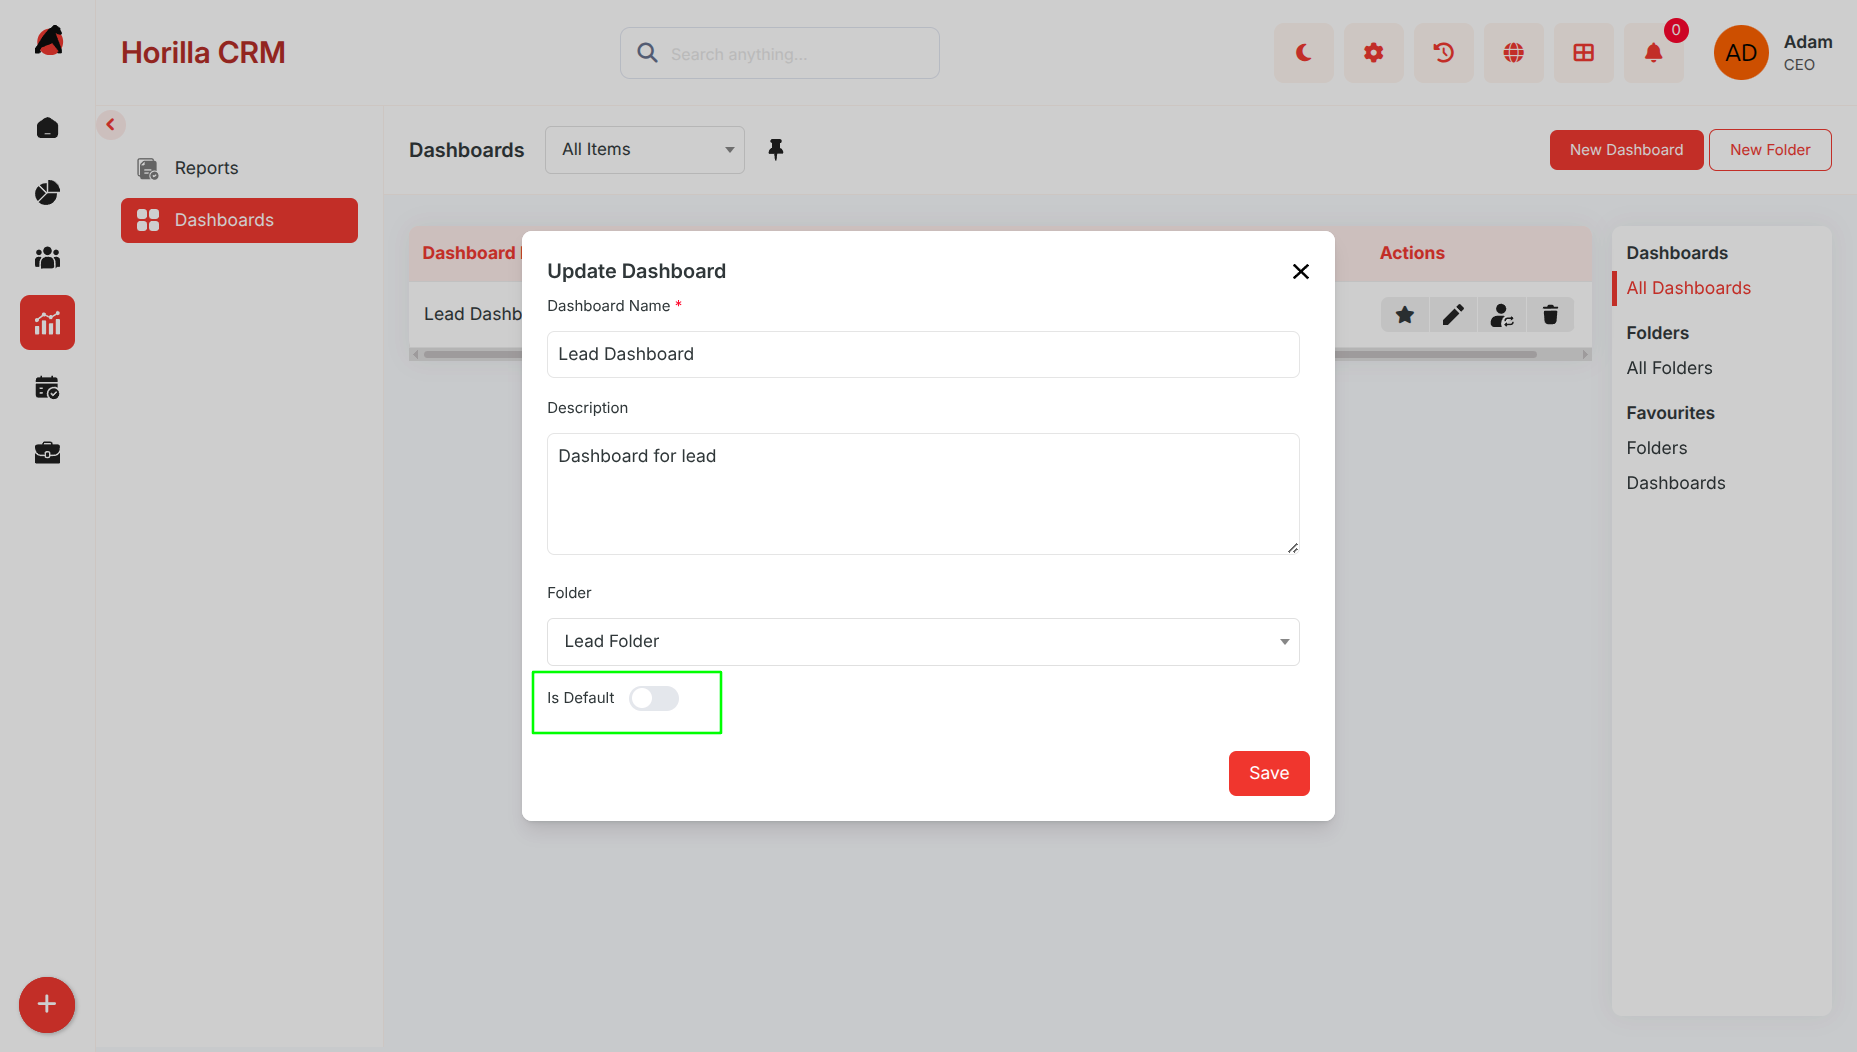Click the pin icon next to All Items
Screen dimensions: 1857x1052
[775, 150]
